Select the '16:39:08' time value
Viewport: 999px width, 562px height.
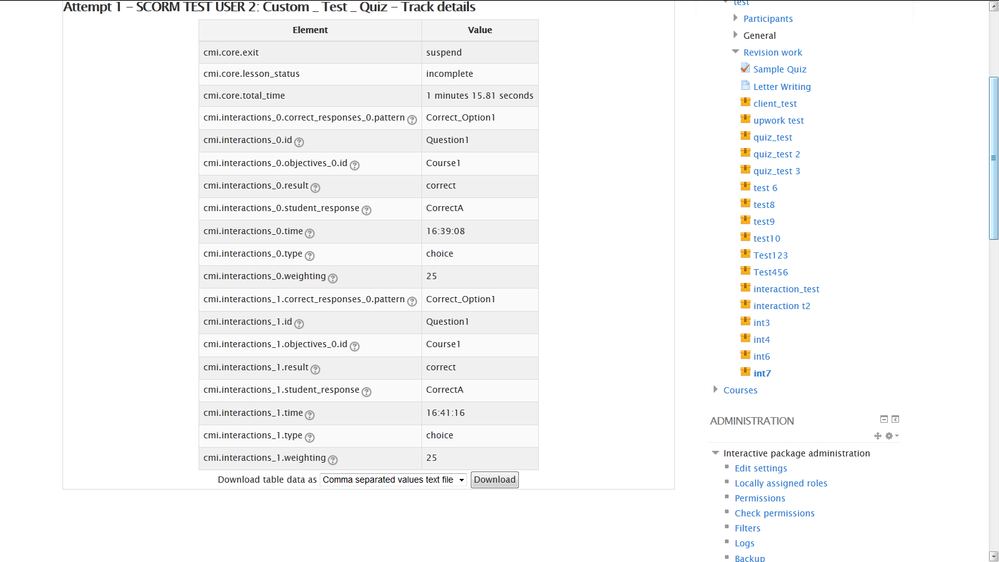445,231
